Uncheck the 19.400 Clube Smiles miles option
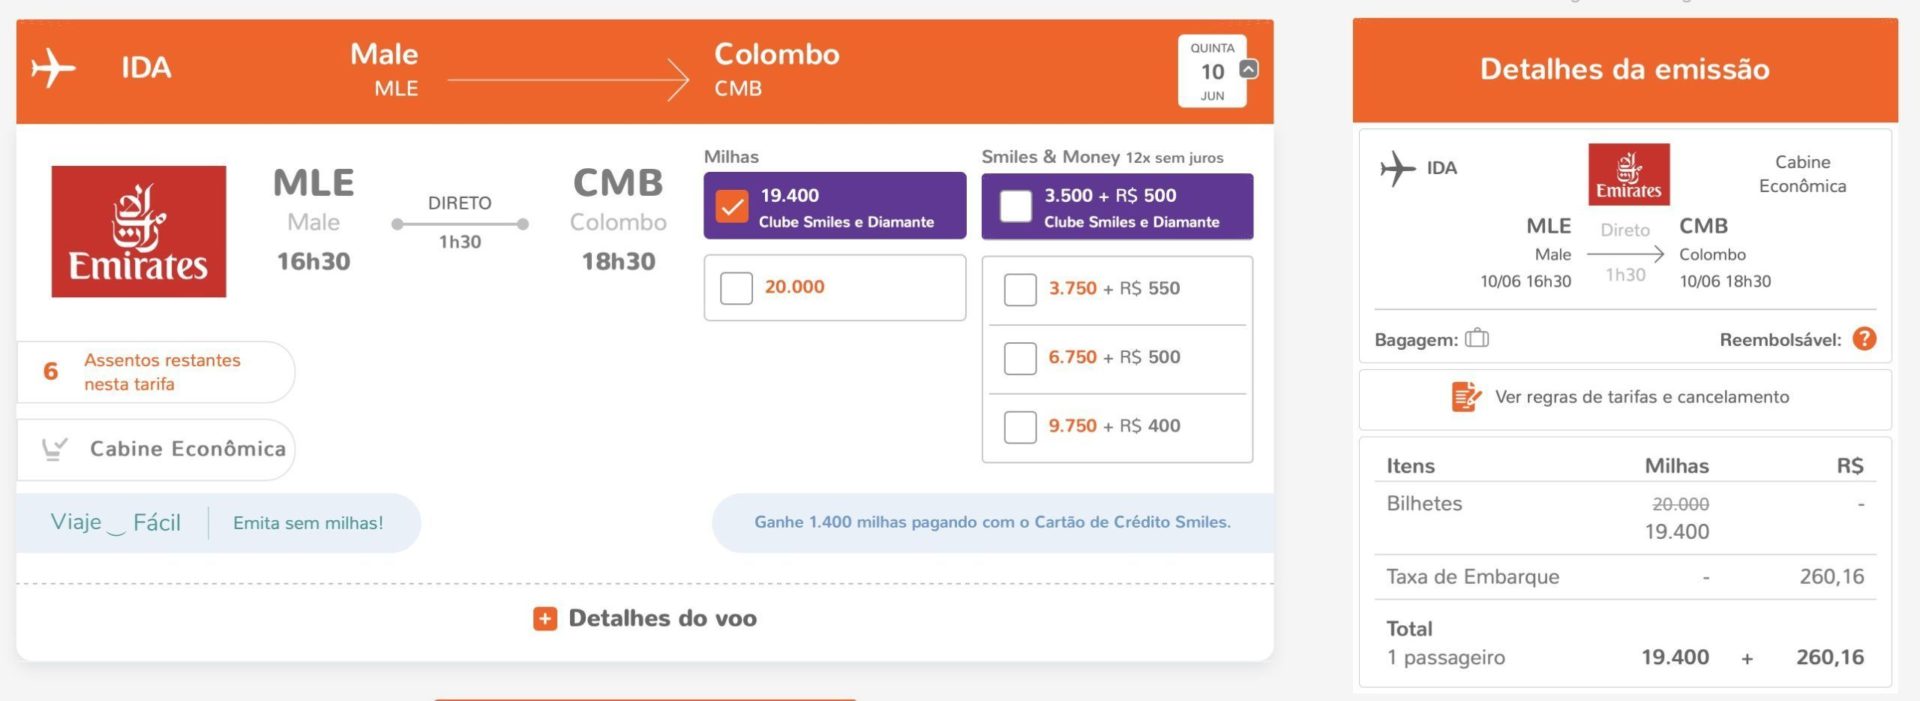 tap(732, 207)
